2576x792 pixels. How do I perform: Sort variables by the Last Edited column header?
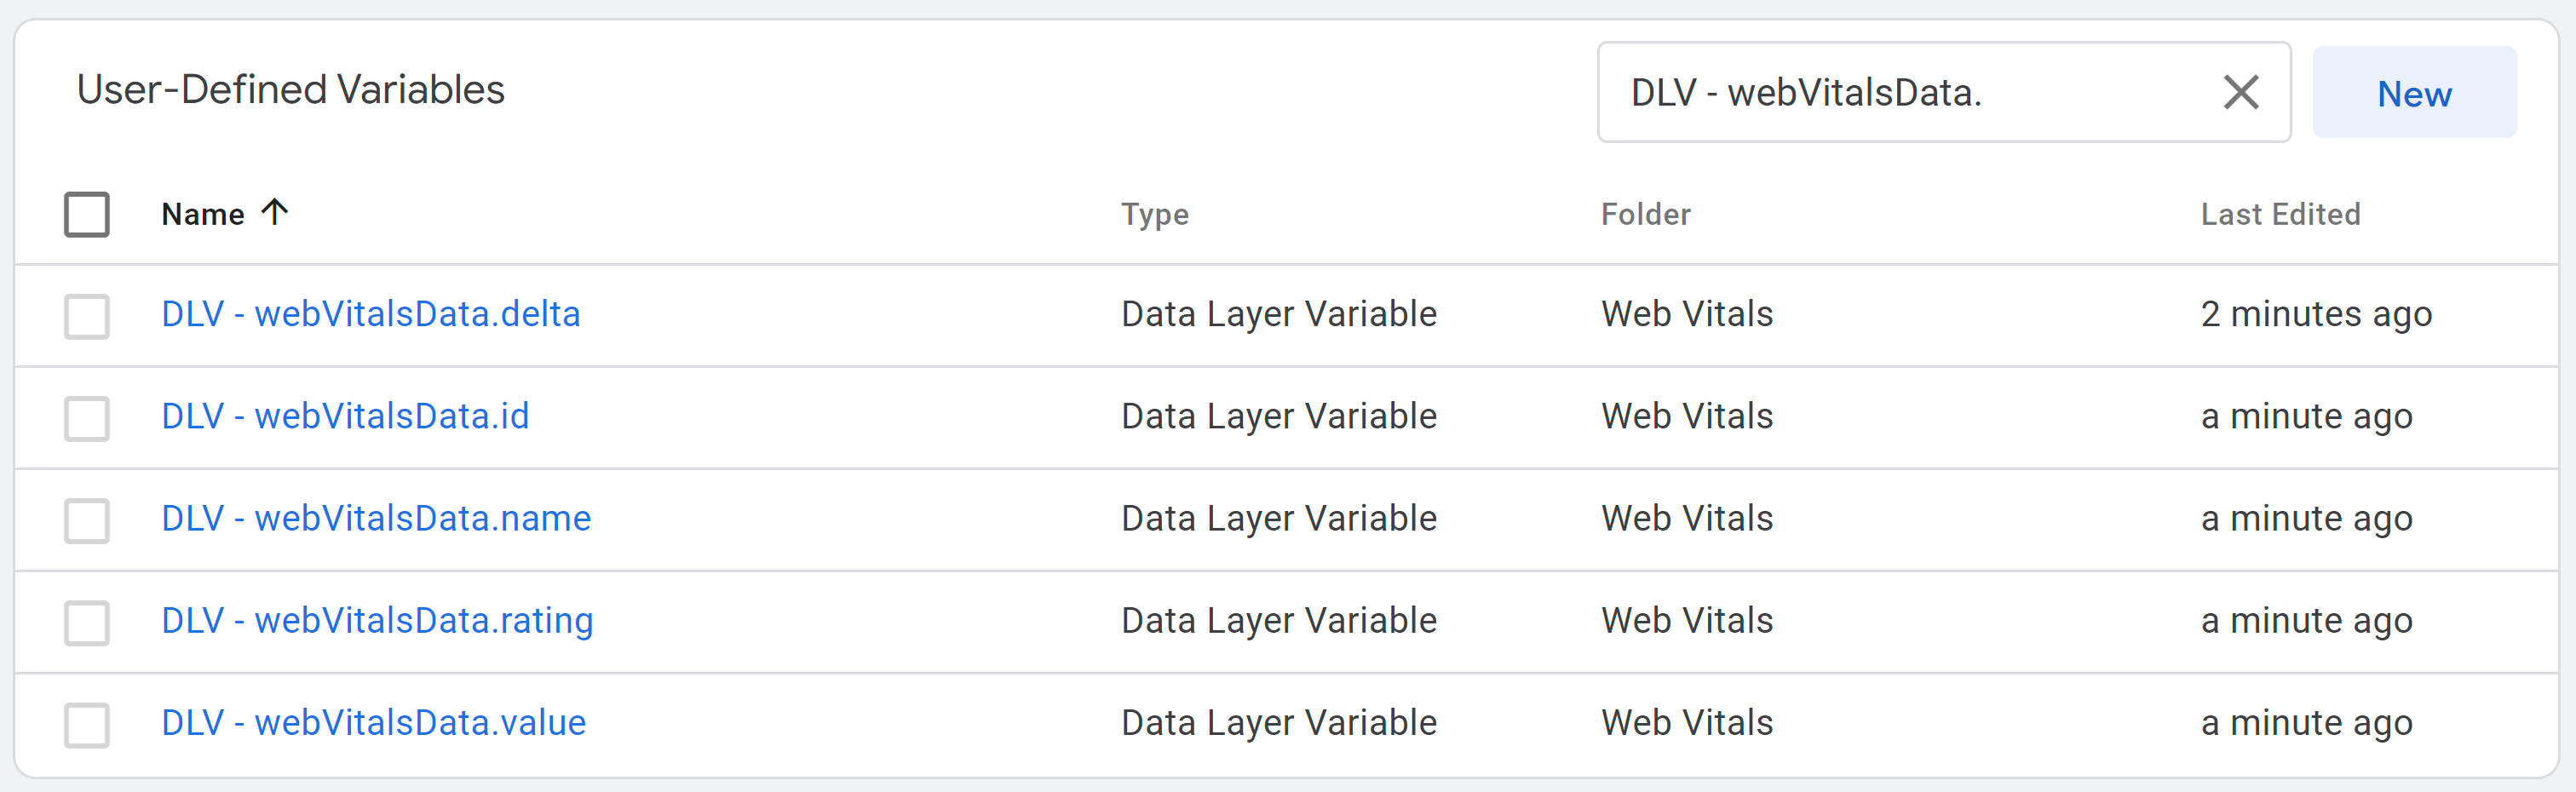tap(2280, 214)
